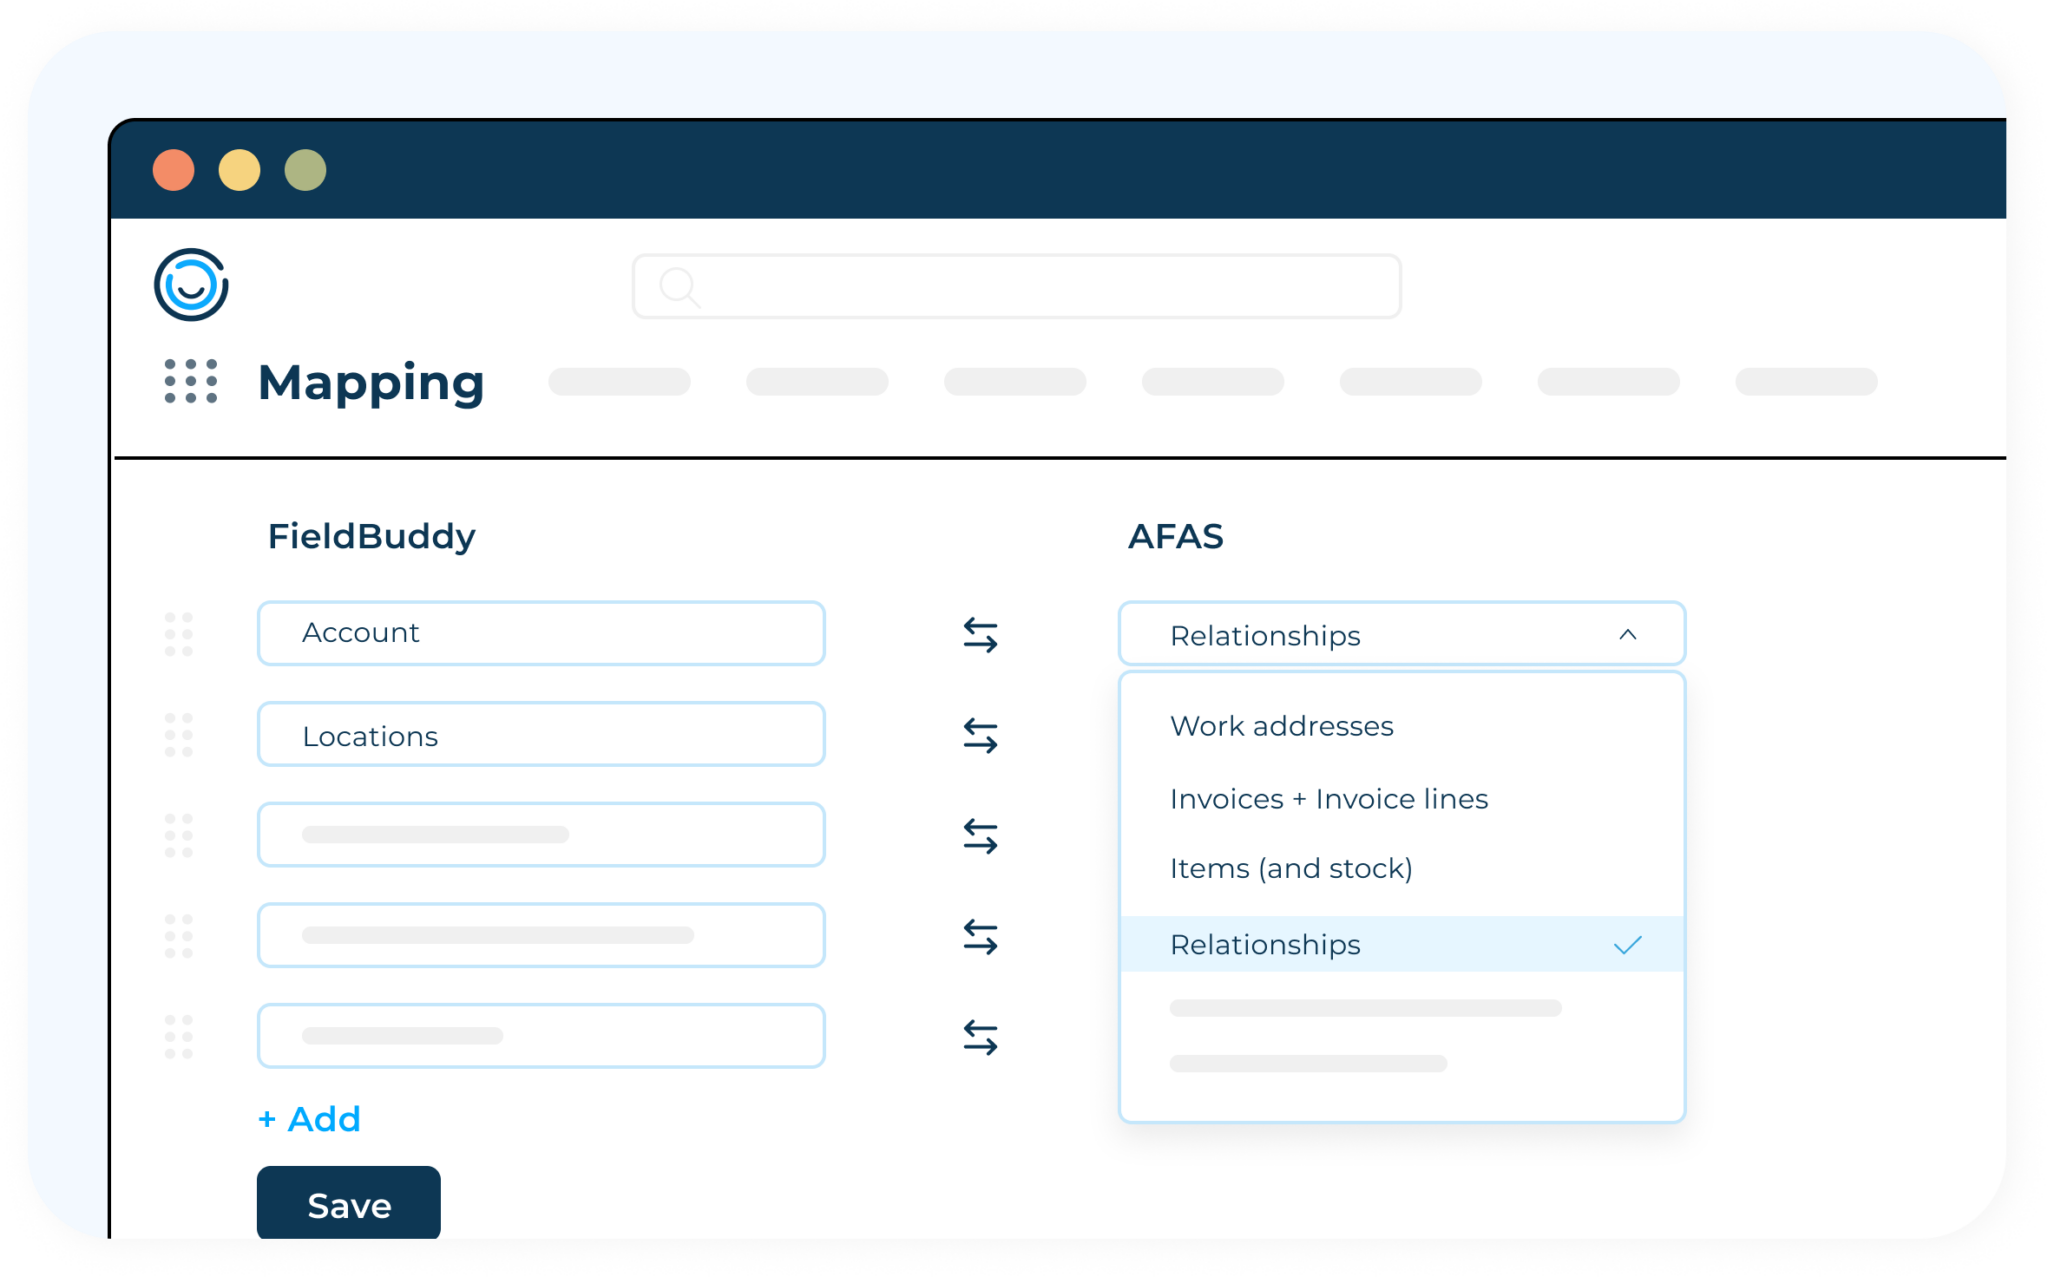This screenshot has width=2048, height=1277.
Task: Collapse the Relationships dropdown via its chevron
Action: point(1628,634)
